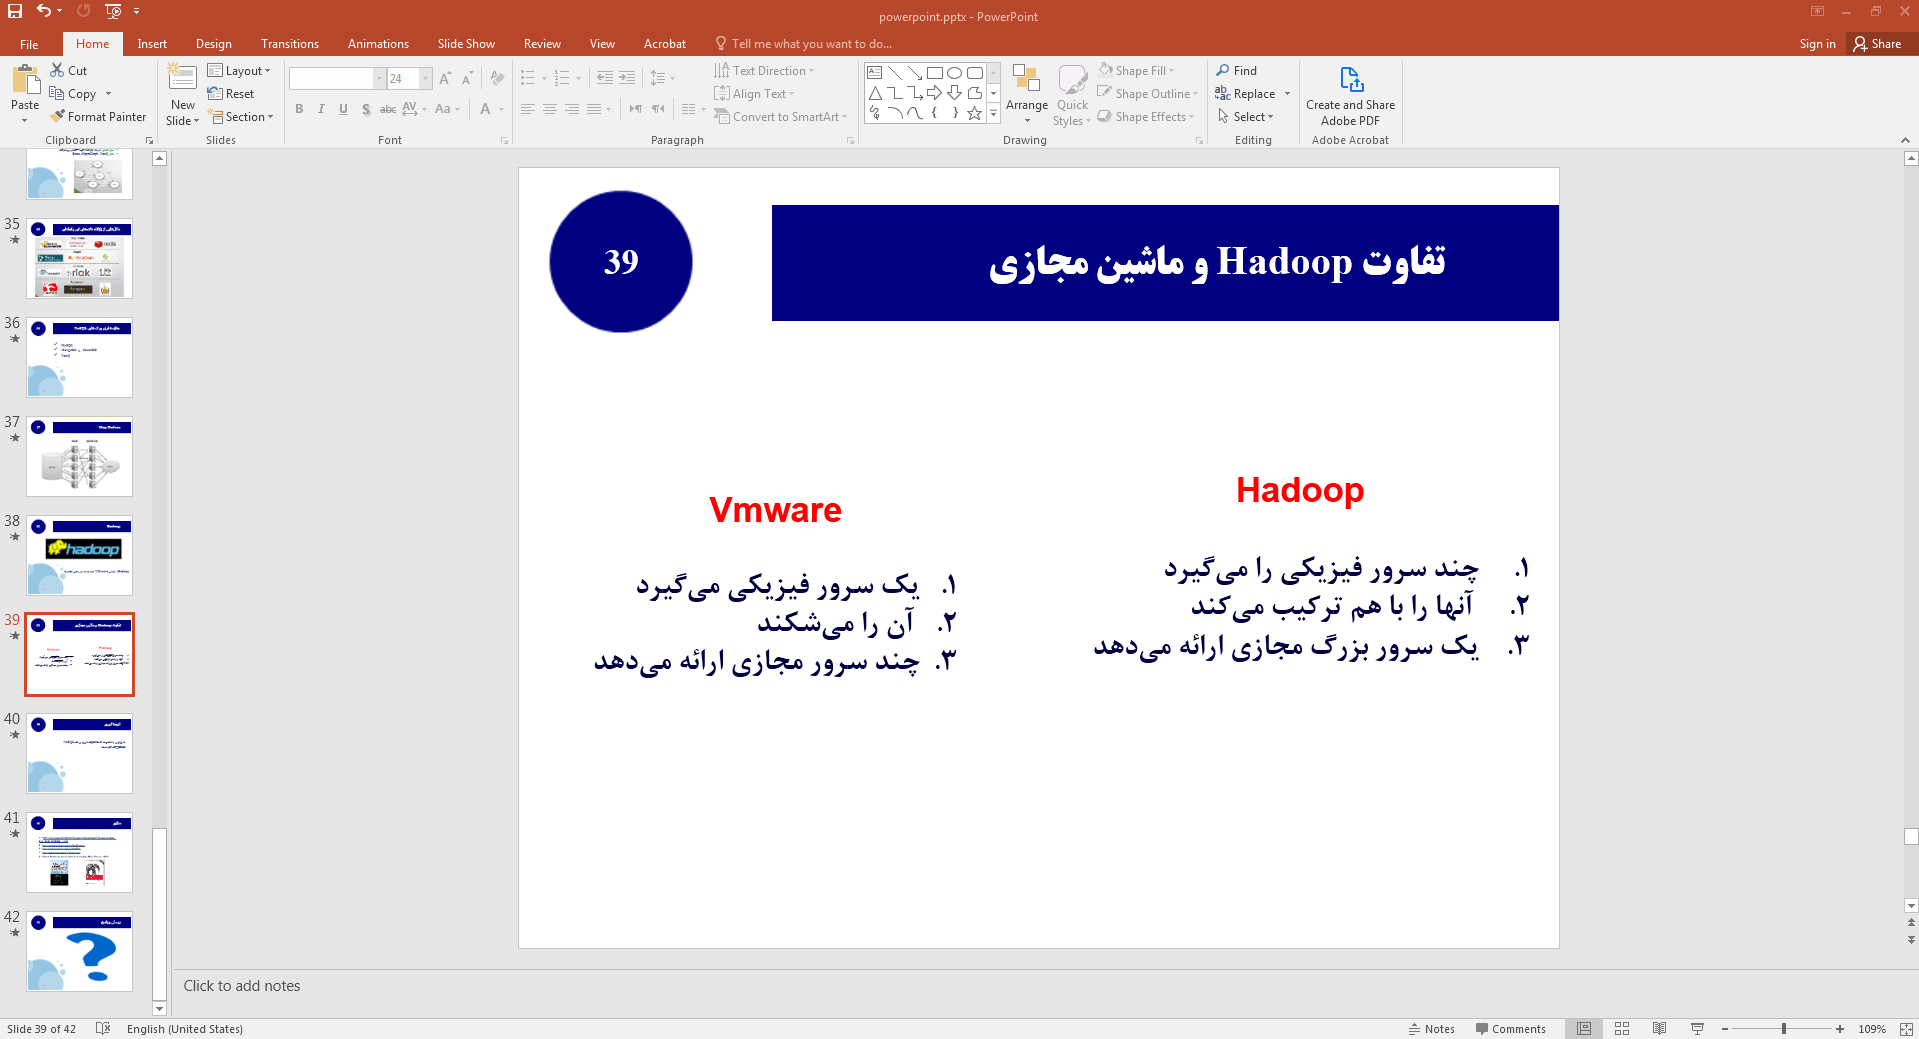Decrease list indent level icon
Screen dimensions: 1919x1039
[x=605, y=78]
